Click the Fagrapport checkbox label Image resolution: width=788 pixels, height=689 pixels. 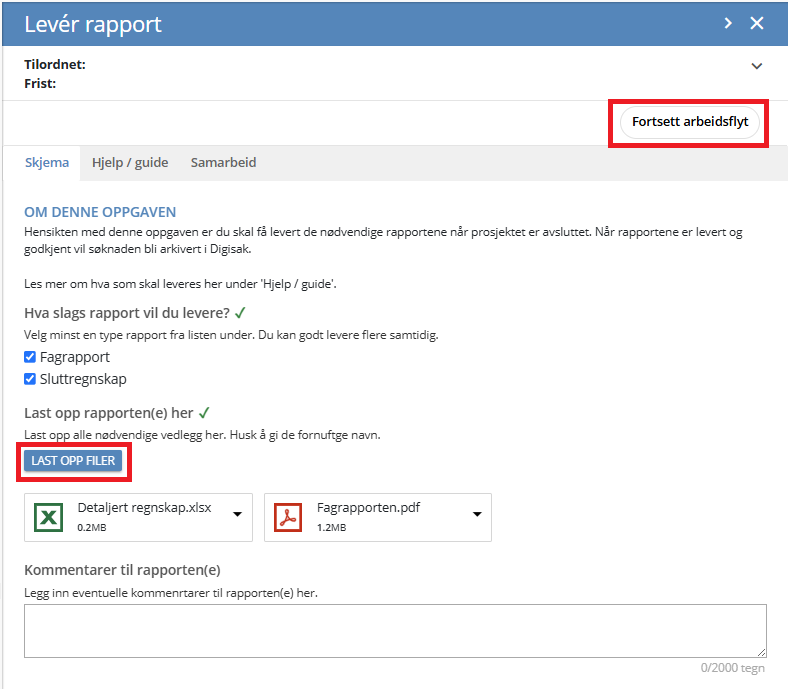pos(74,357)
